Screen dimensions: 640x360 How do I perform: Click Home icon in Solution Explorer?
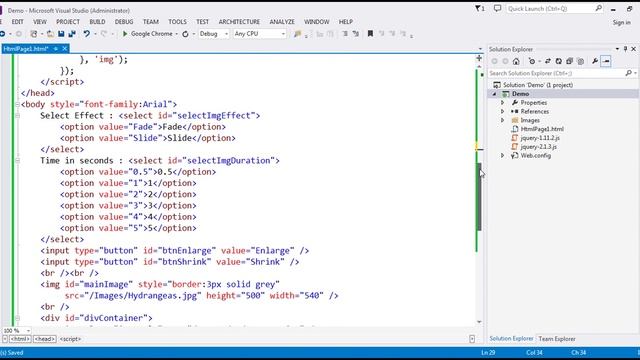[x=516, y=61]
